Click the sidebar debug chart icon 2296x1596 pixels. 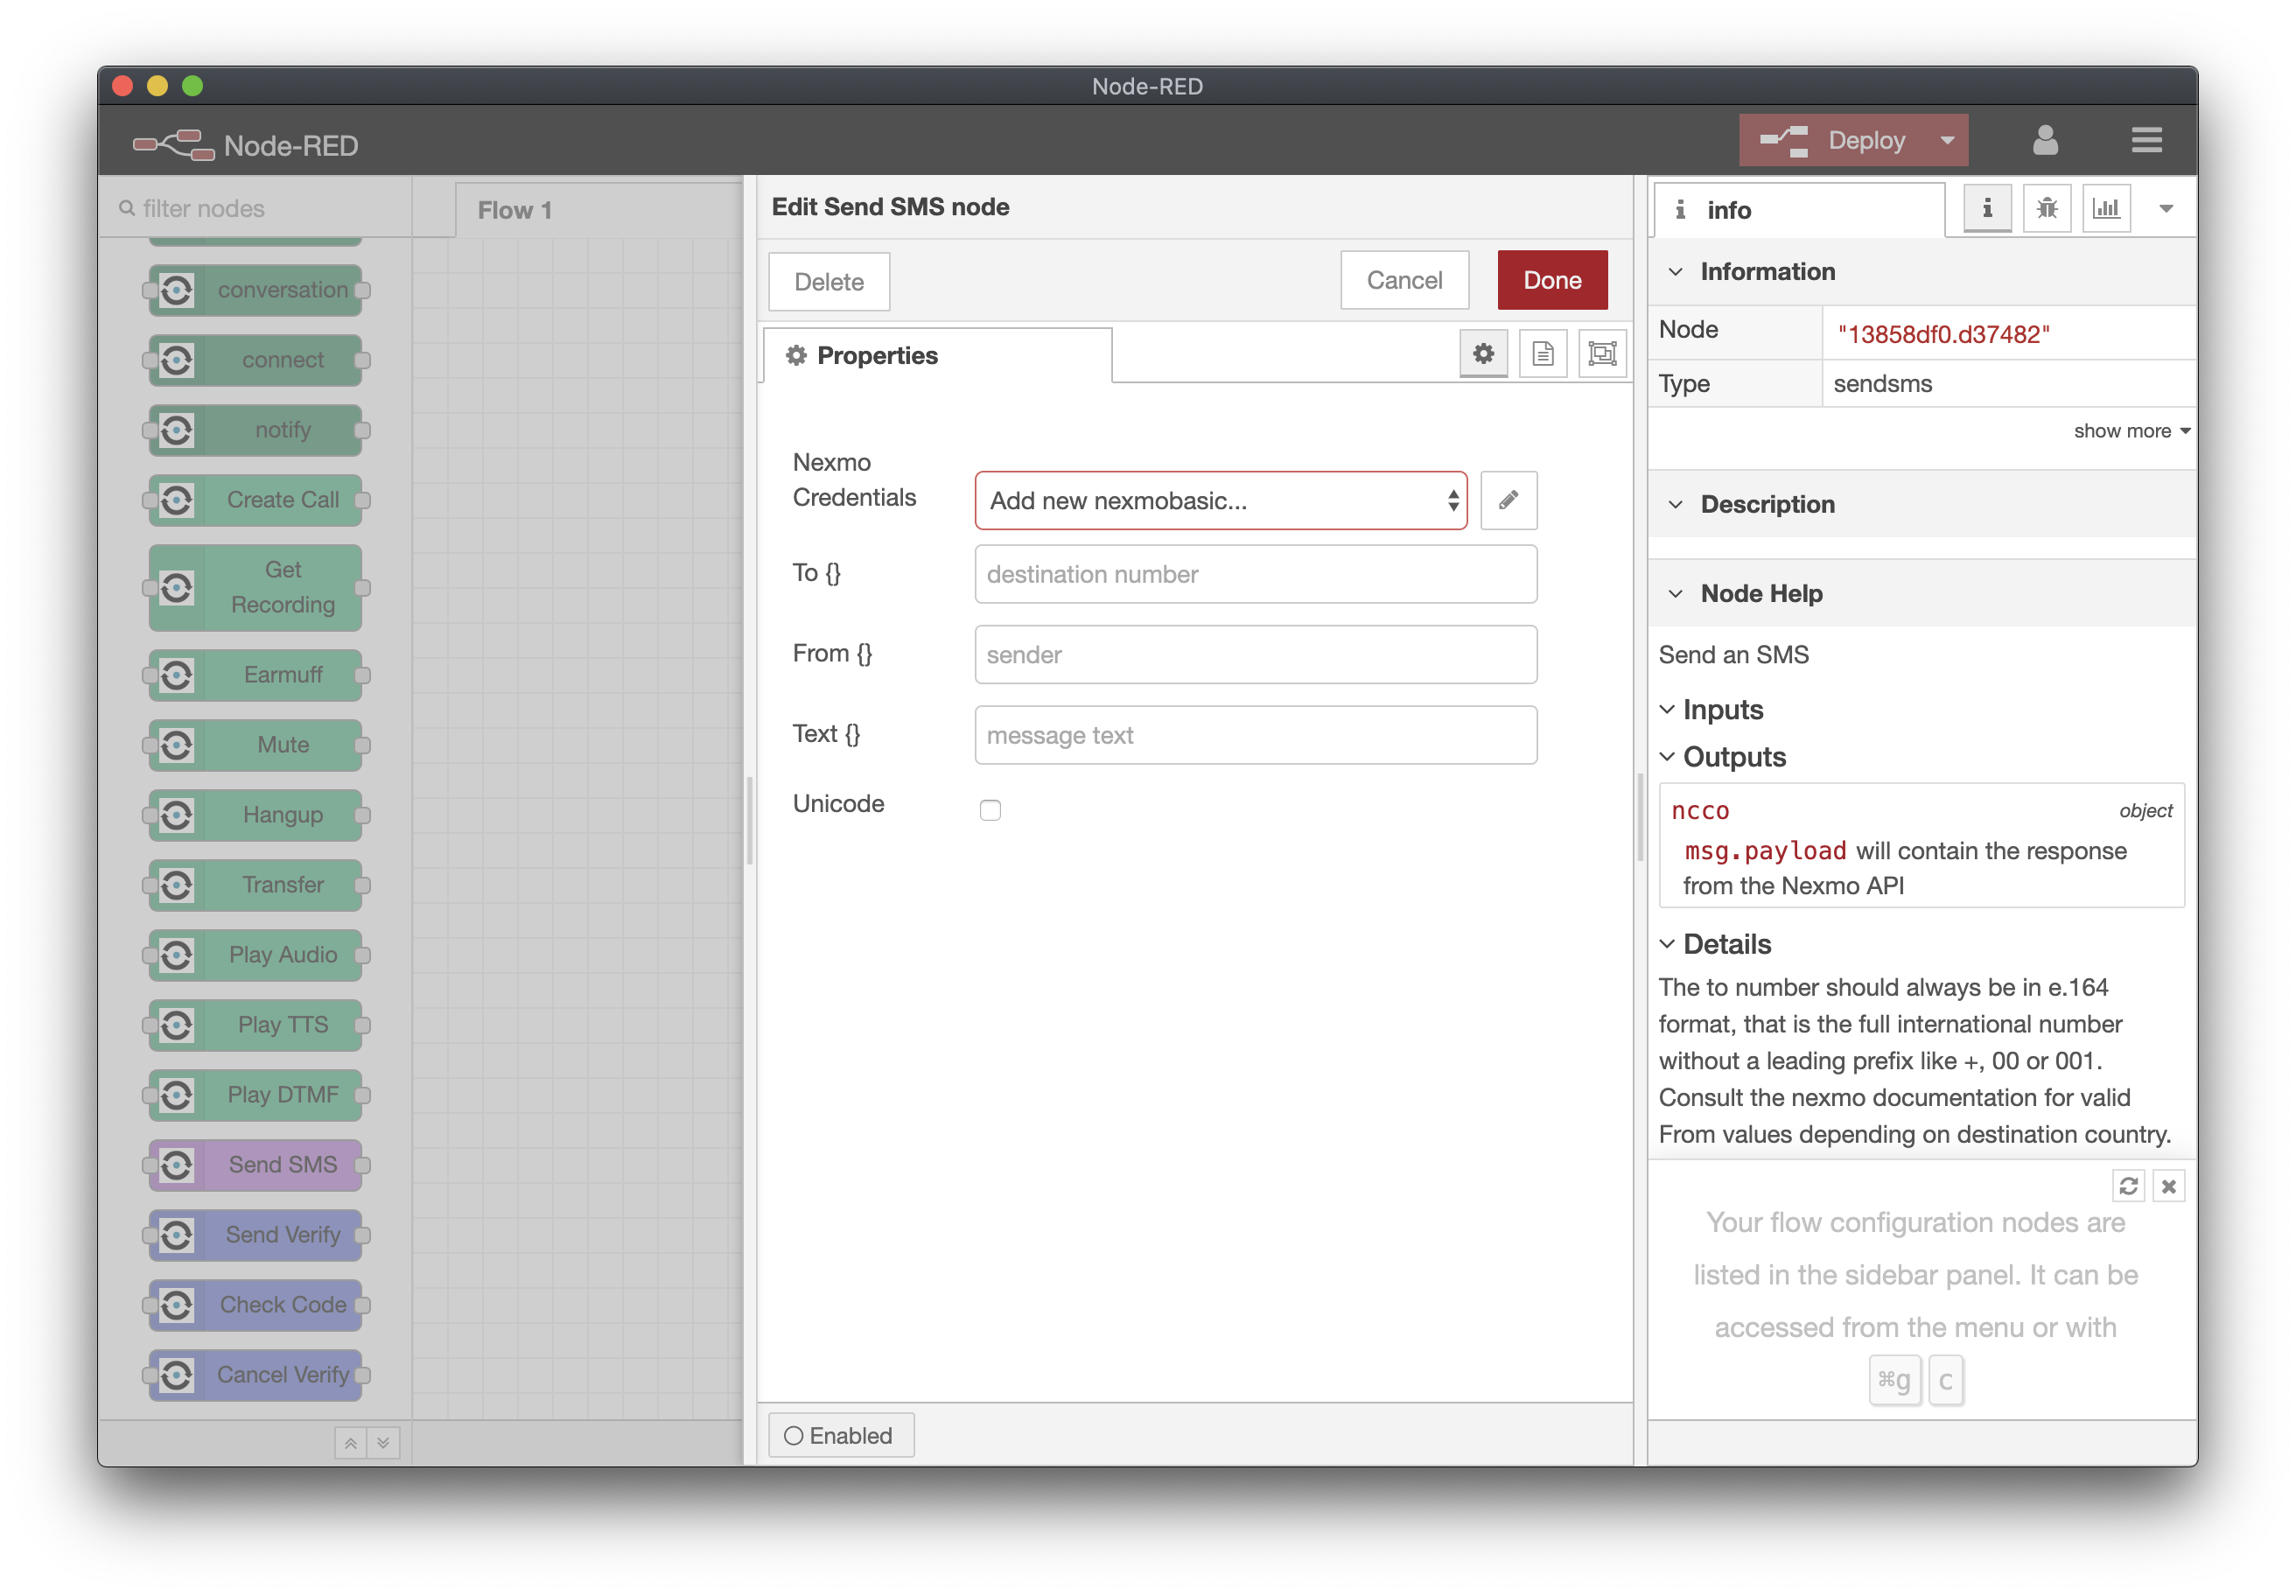[x=2106, y=209]
